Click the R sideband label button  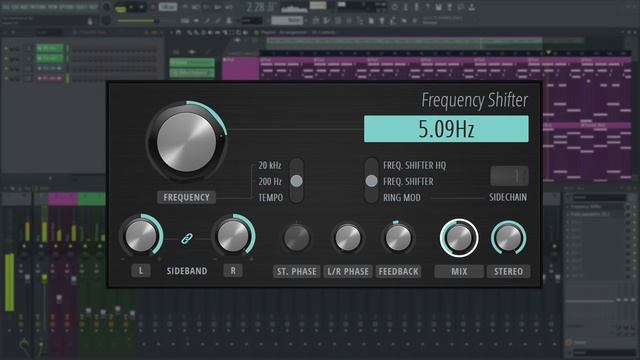(233, 271)
